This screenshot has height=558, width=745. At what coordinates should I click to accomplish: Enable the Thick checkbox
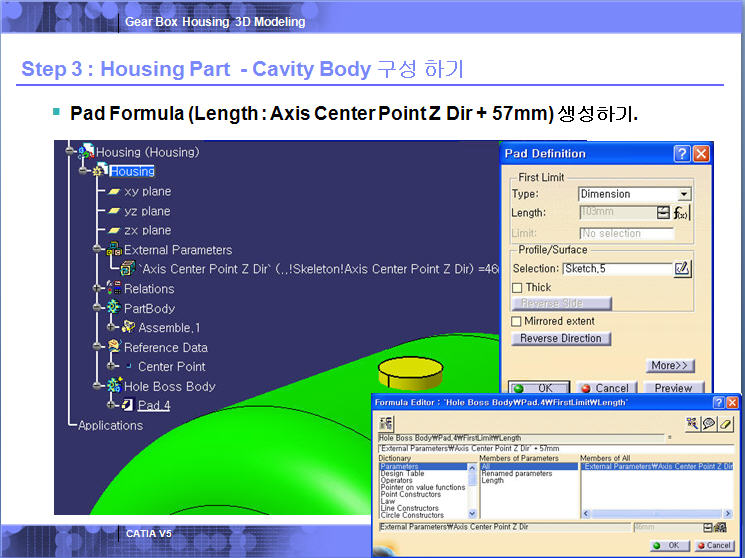click(516, 287)
